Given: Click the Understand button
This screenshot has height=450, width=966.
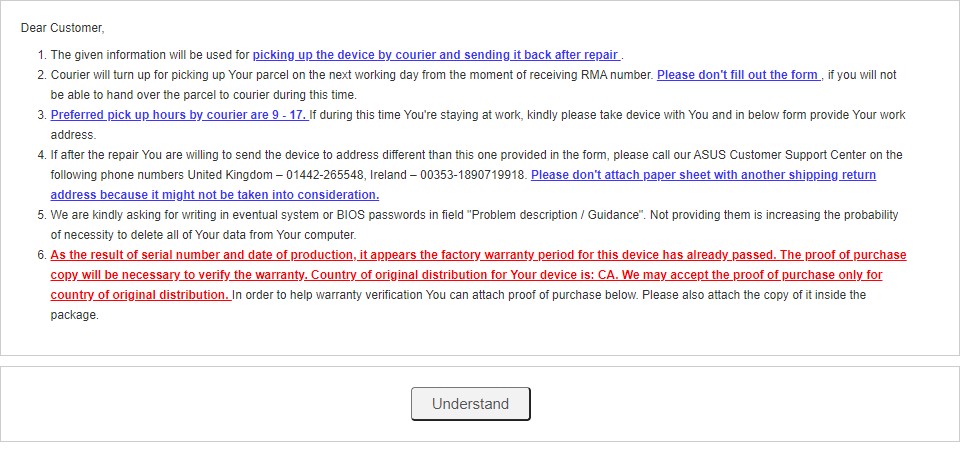Looking at the screenshot, I should [471, 404].
